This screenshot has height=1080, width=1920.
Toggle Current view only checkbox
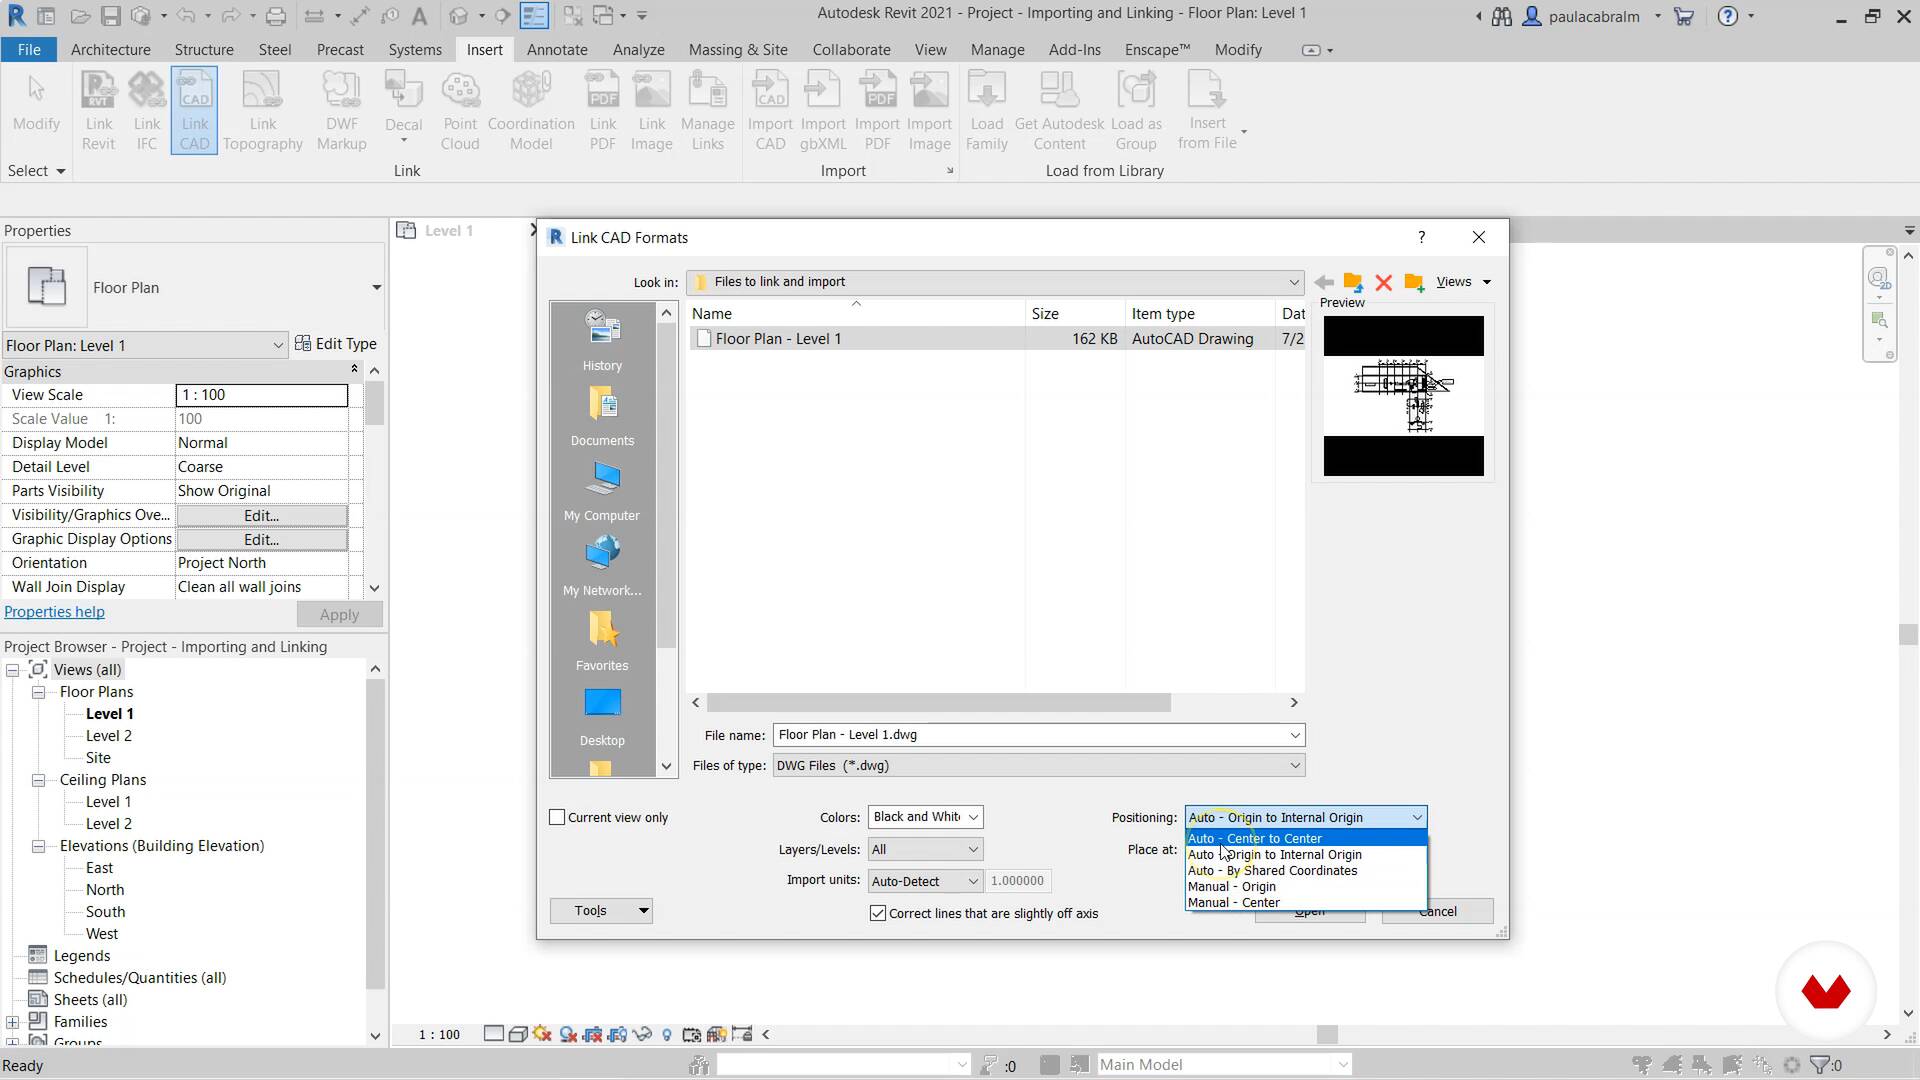(x=557, y=817)
